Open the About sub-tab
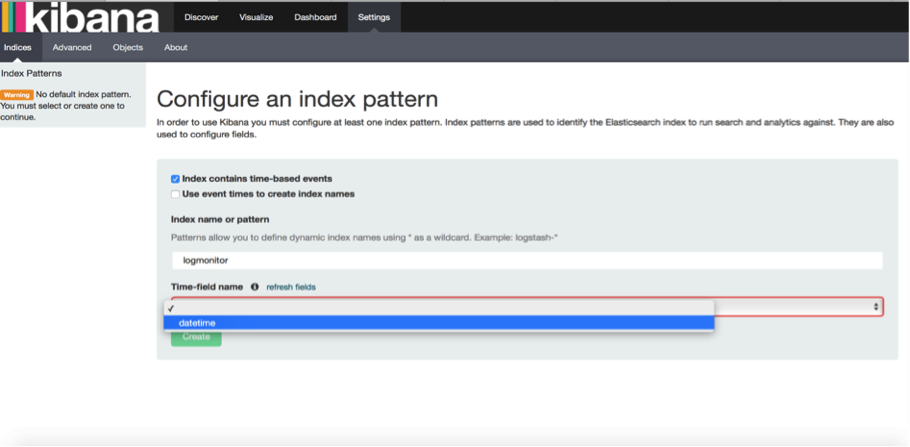 point(175,48)
